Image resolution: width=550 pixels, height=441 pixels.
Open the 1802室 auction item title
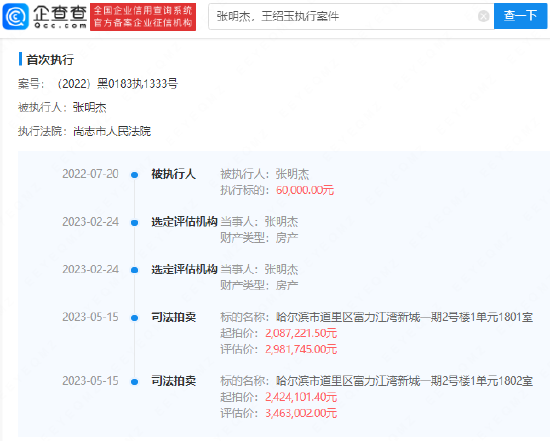point(404,381)
